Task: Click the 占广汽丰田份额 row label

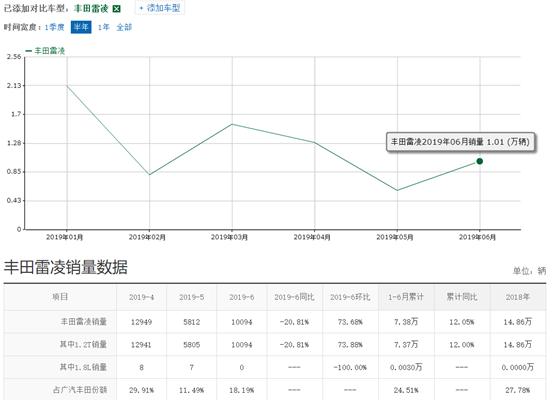Action: click(80, 390)
